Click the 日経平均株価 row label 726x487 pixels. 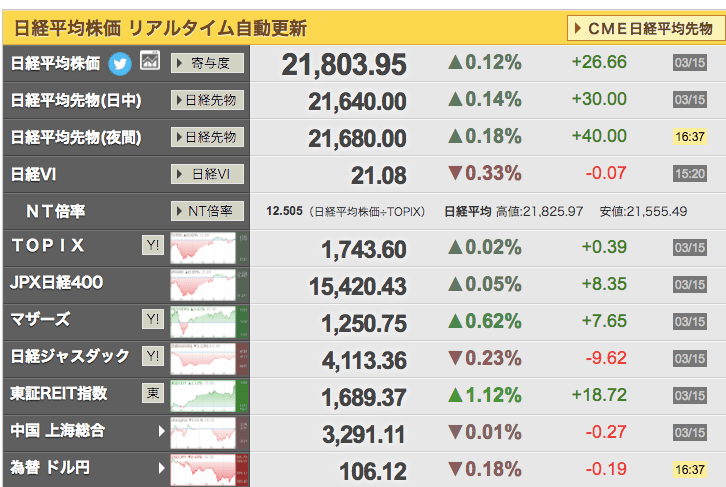click(55, 63)
